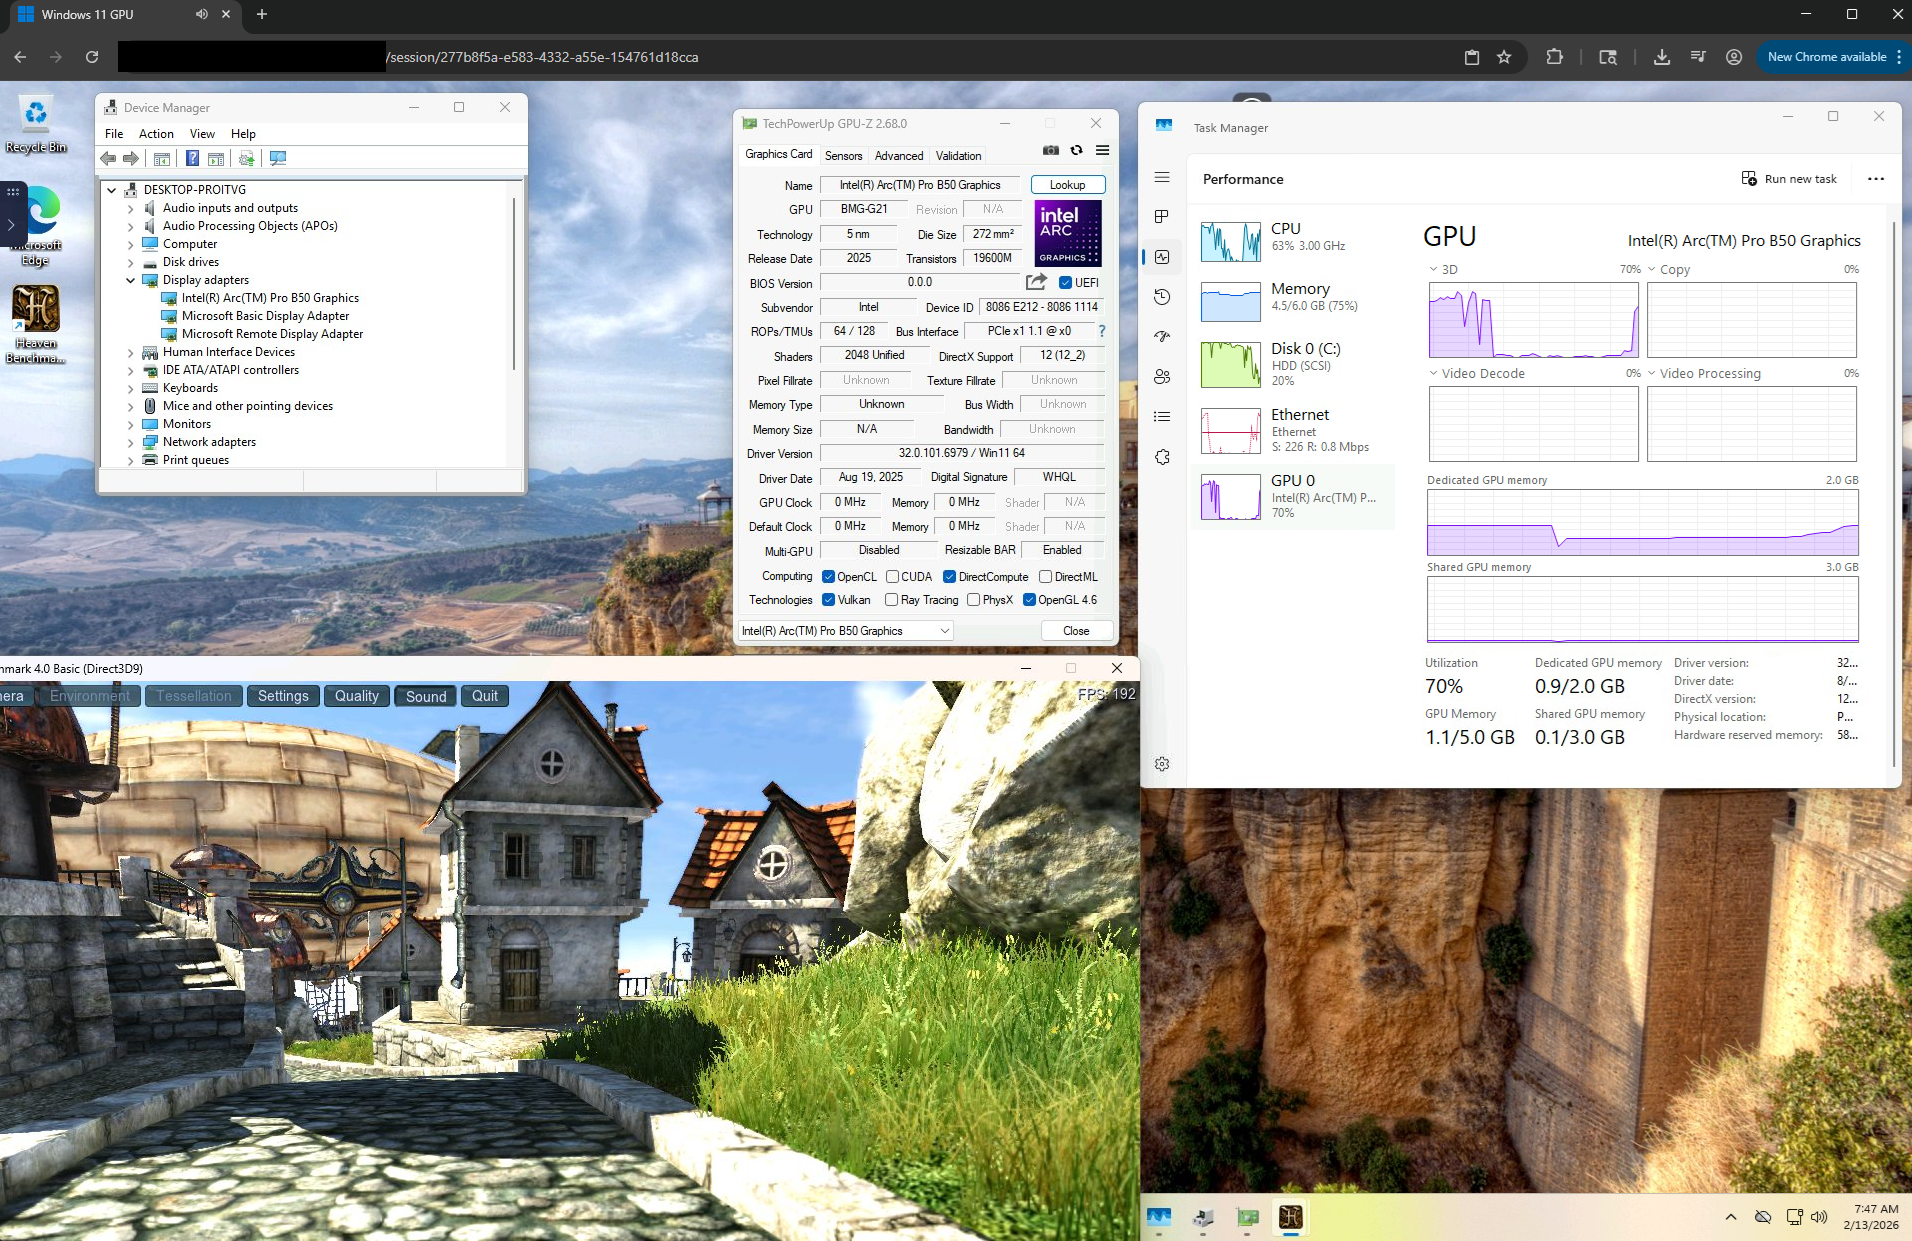Toggle the Vulkan checkbox in GPU-Z

point(828,600)
